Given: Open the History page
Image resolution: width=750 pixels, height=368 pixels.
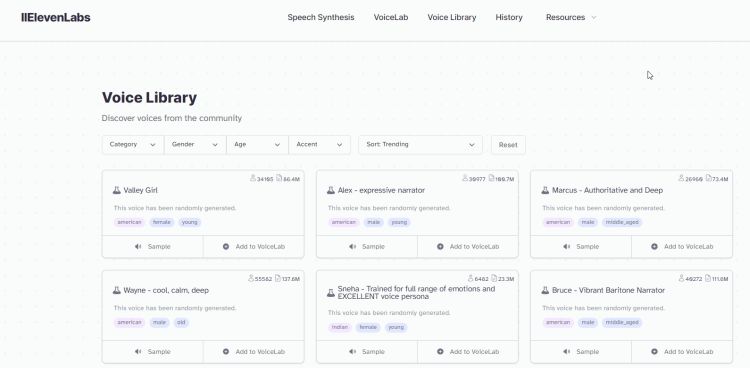Looking at the screenshot, I should pos(509,17).
